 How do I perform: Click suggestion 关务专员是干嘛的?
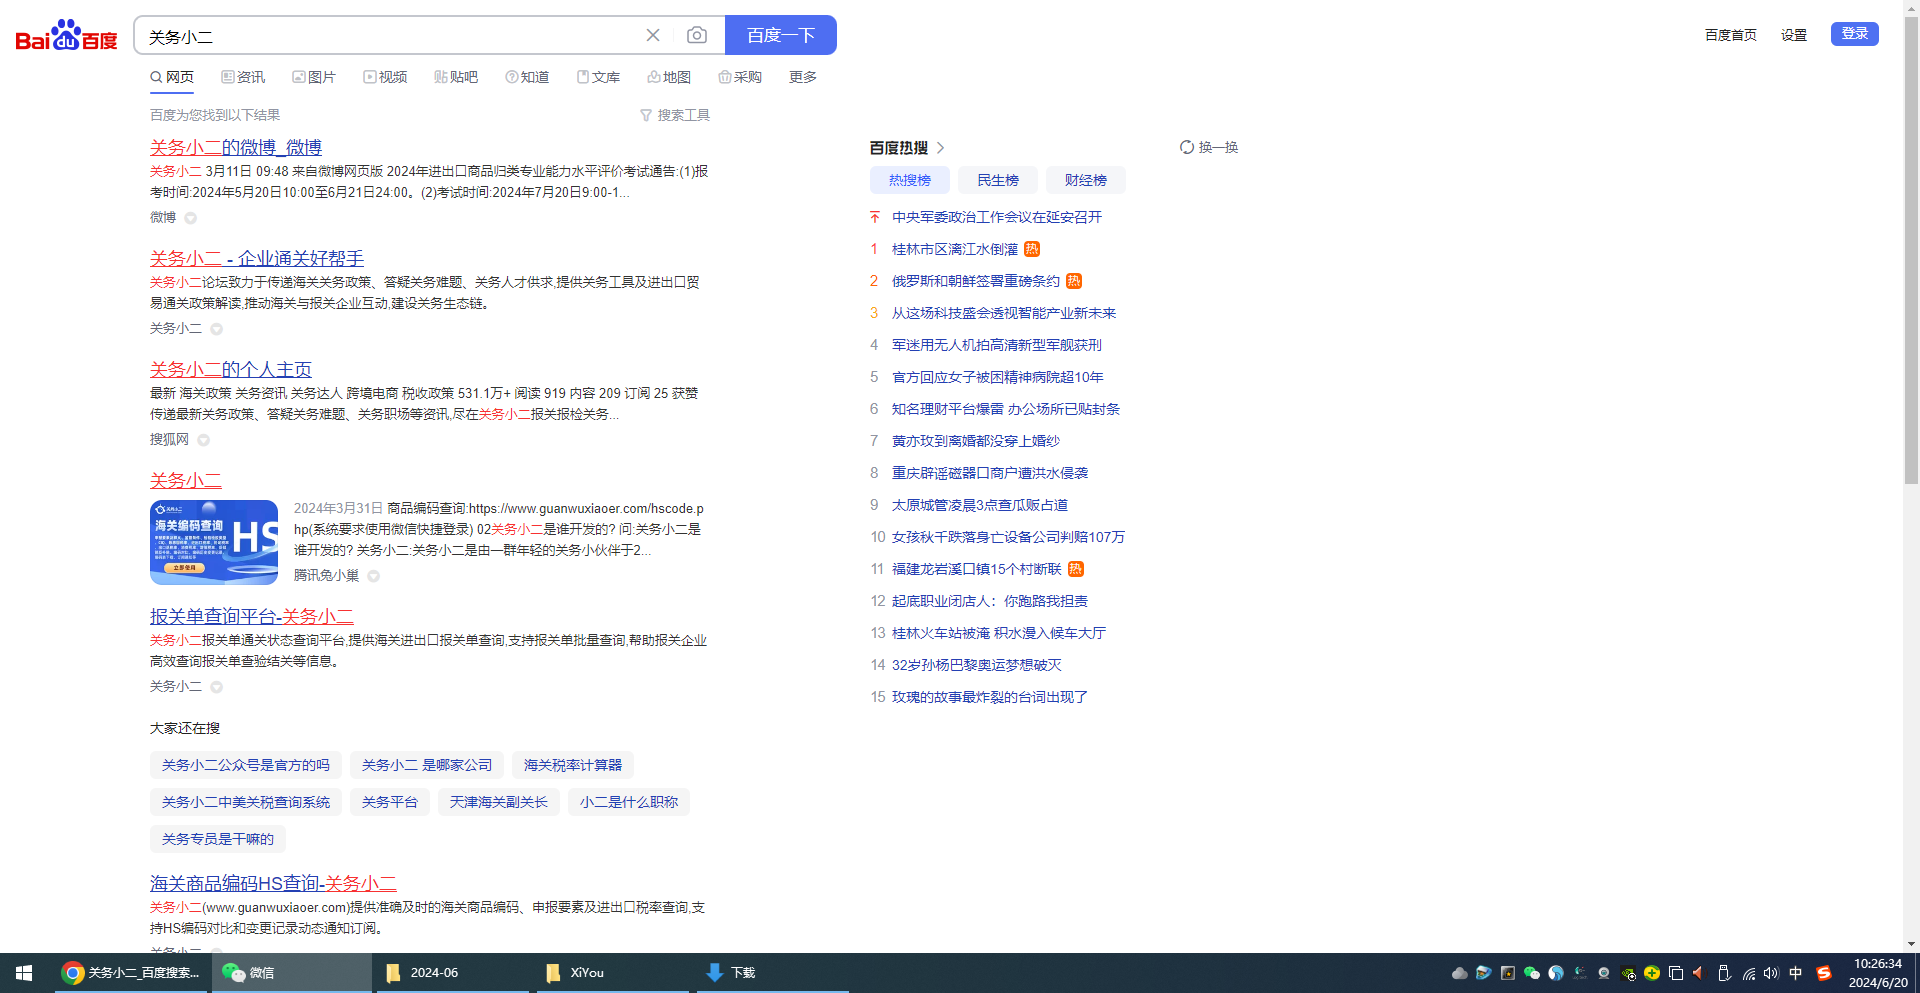pyautogui.click(x=218, y=839)
